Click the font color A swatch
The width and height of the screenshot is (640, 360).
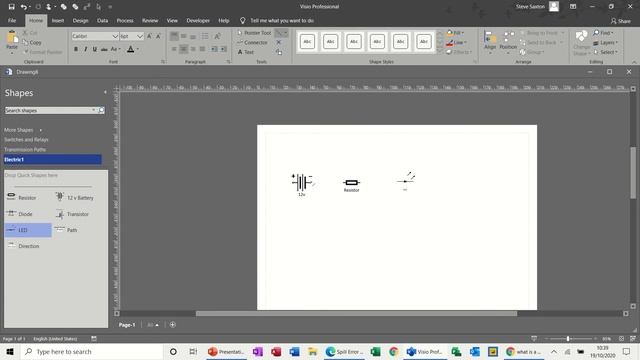click(131, 49)
